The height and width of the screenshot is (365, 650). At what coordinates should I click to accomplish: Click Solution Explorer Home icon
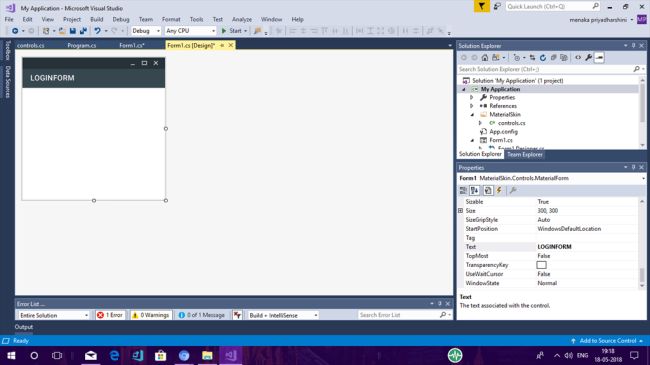[x=485, y=58]
